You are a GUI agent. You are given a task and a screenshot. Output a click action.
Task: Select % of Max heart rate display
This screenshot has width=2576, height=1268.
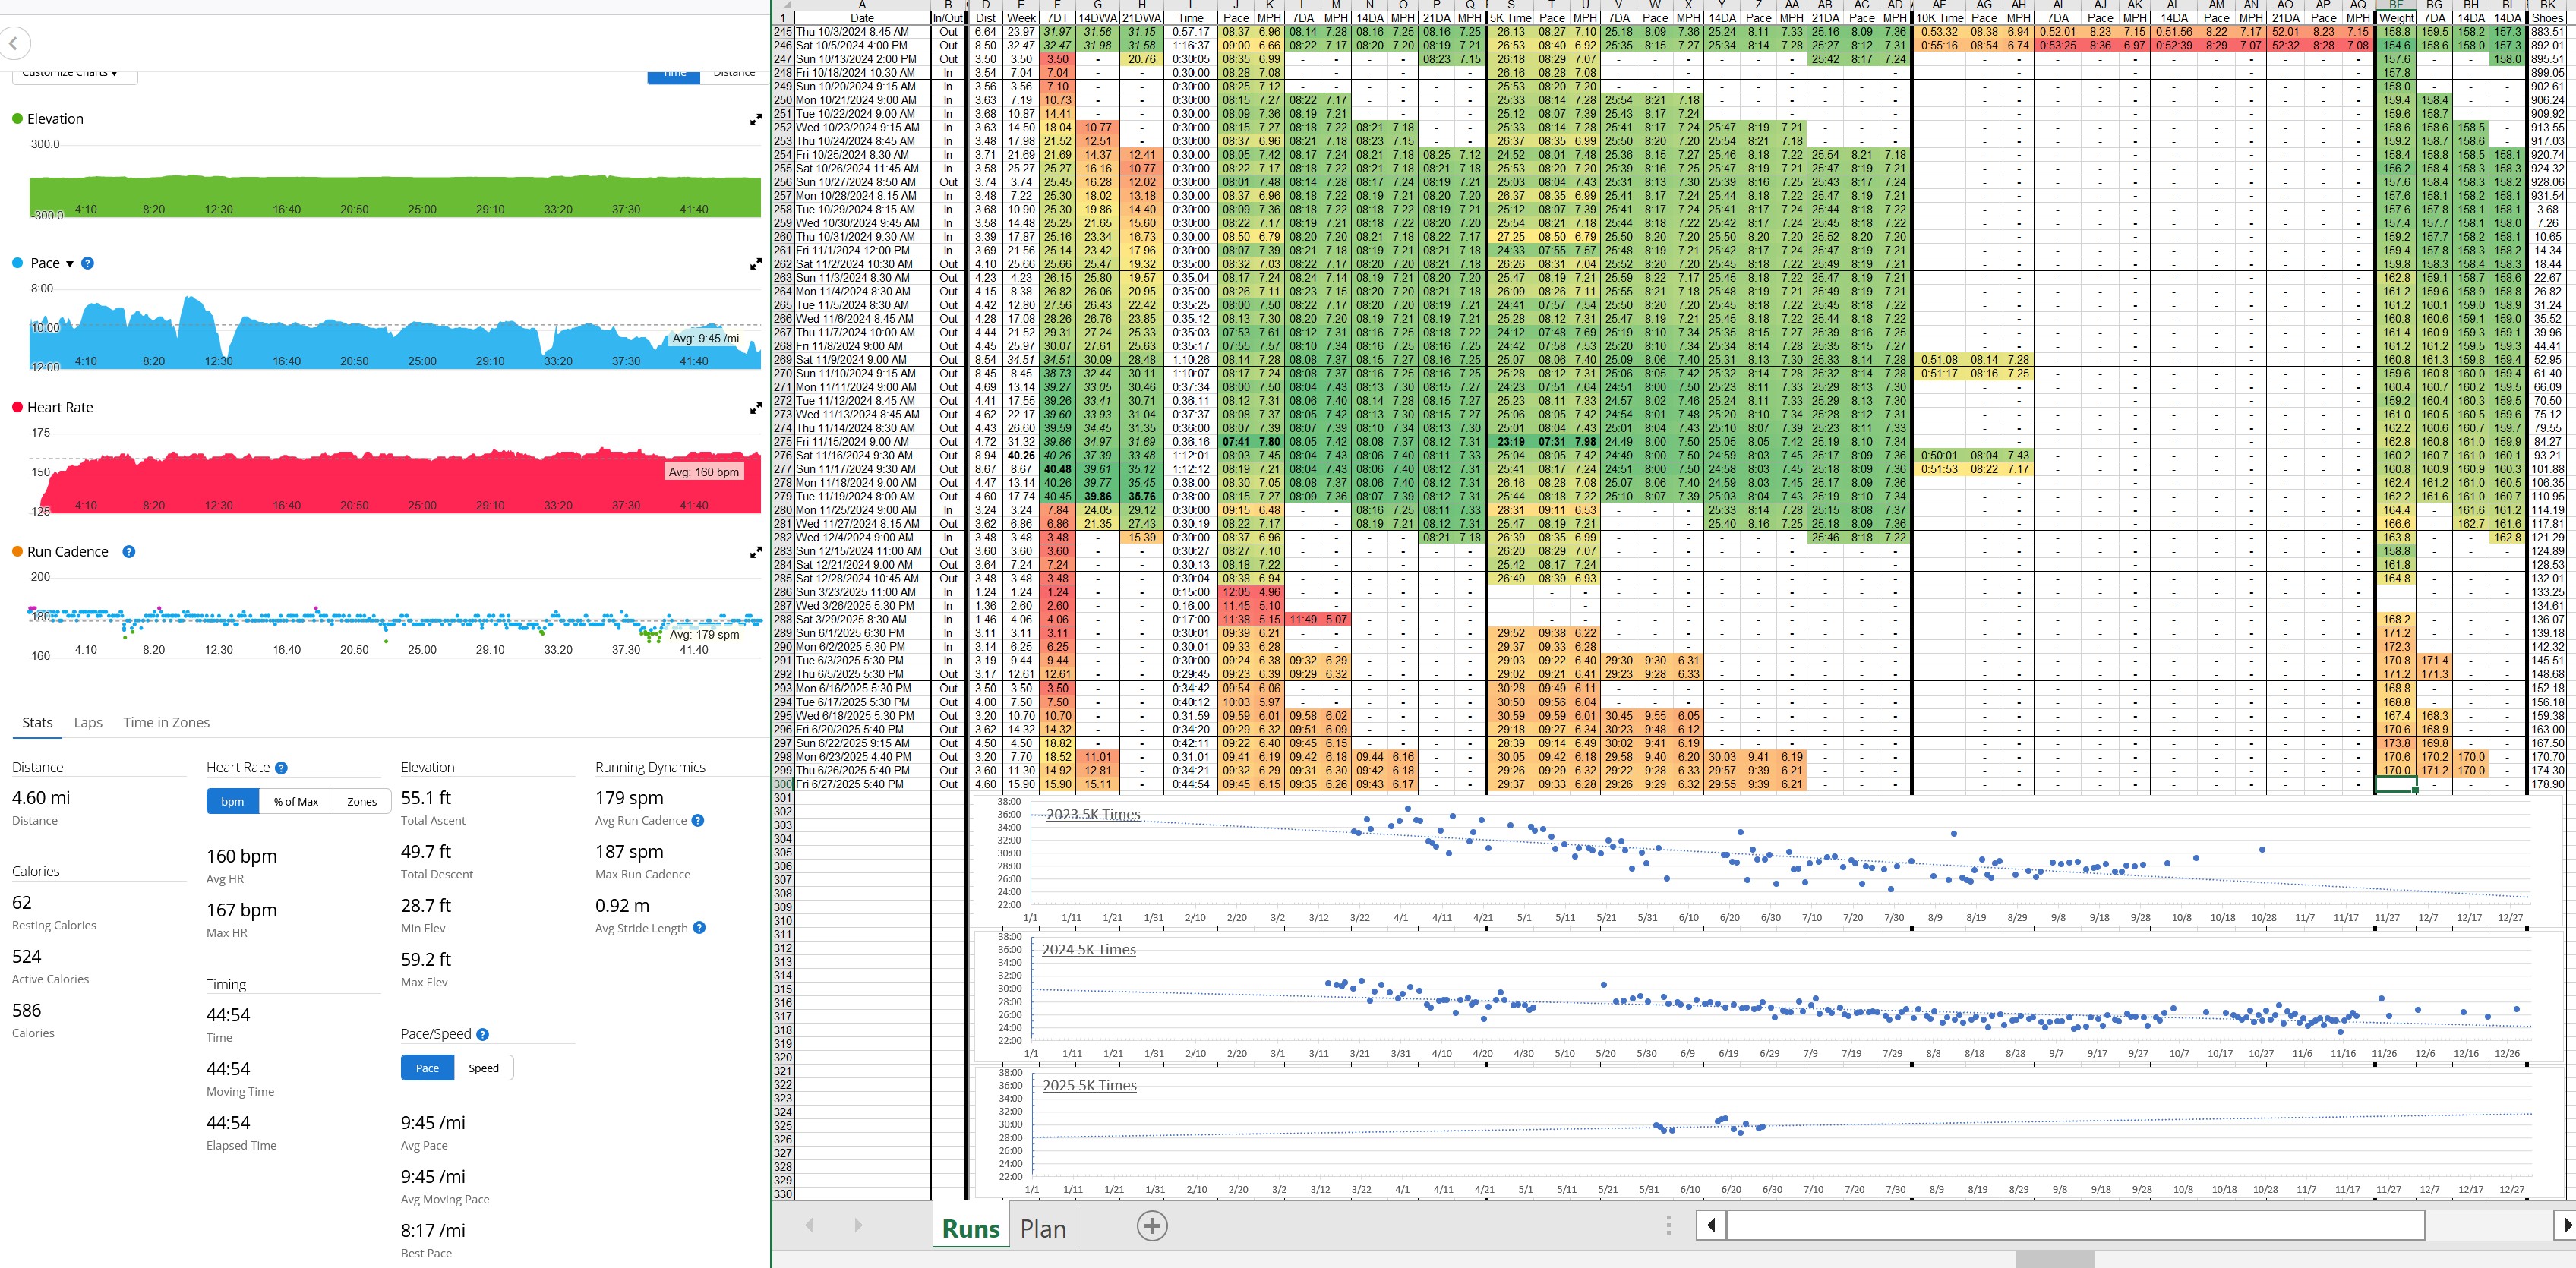(296, 802)
